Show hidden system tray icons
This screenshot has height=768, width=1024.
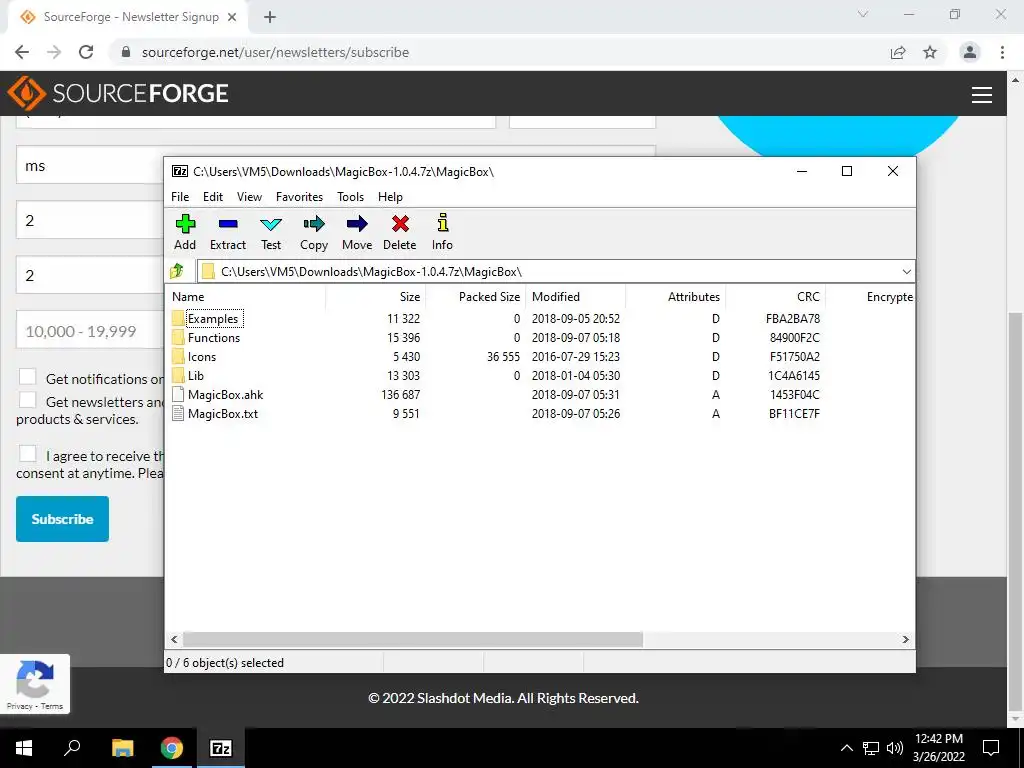tap(846, 748)
